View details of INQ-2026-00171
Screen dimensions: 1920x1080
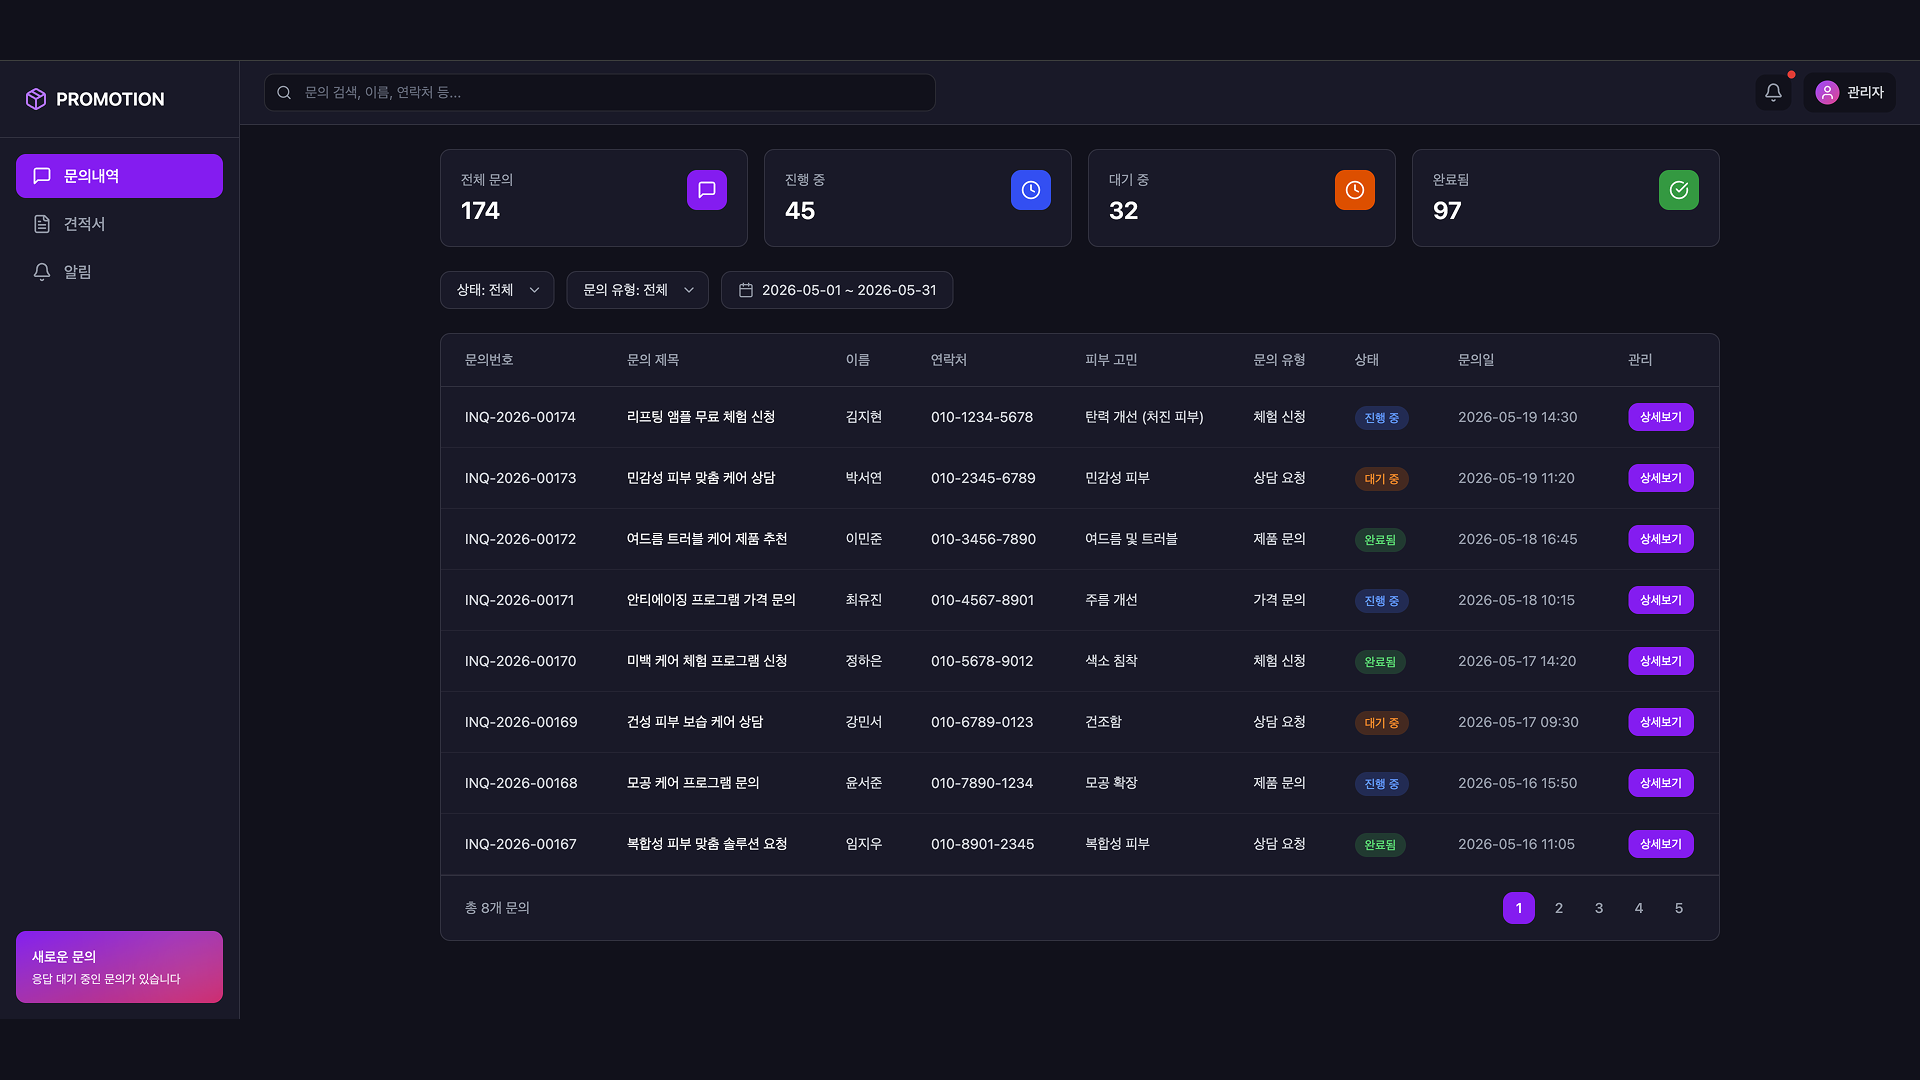[x=1661, y=600]
